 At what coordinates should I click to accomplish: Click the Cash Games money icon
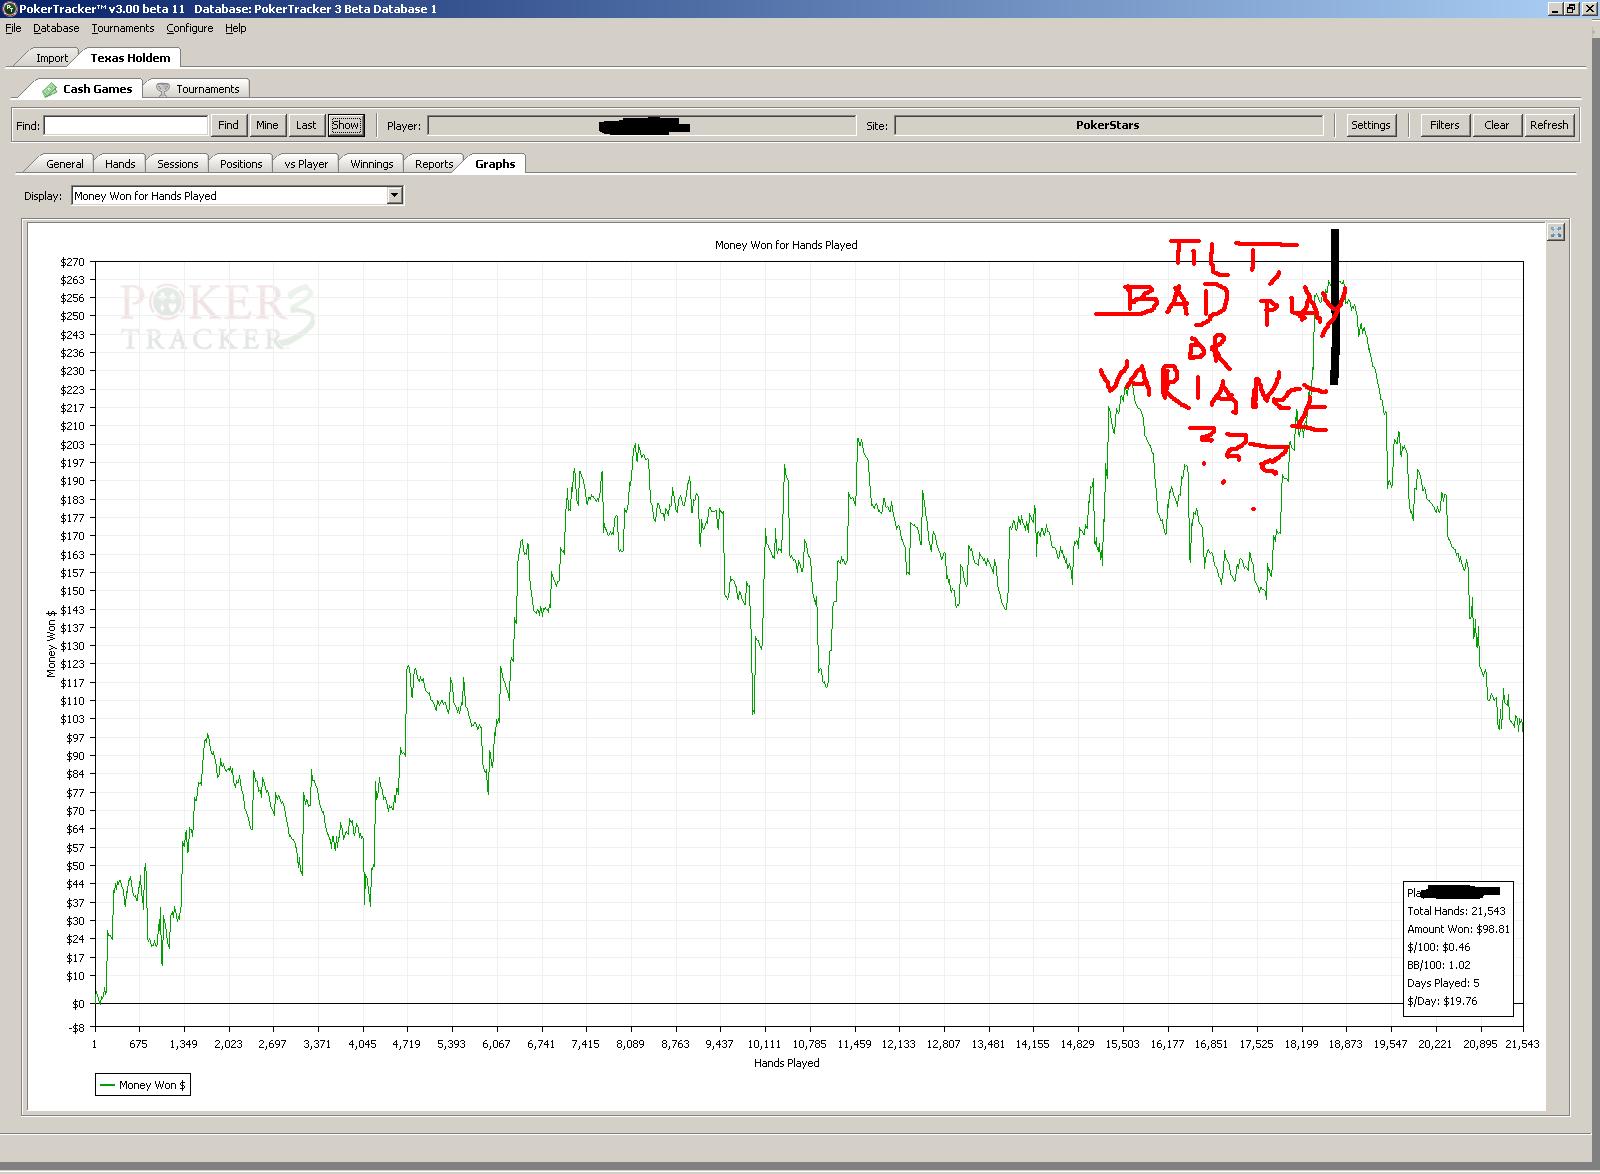pos(49,89)
